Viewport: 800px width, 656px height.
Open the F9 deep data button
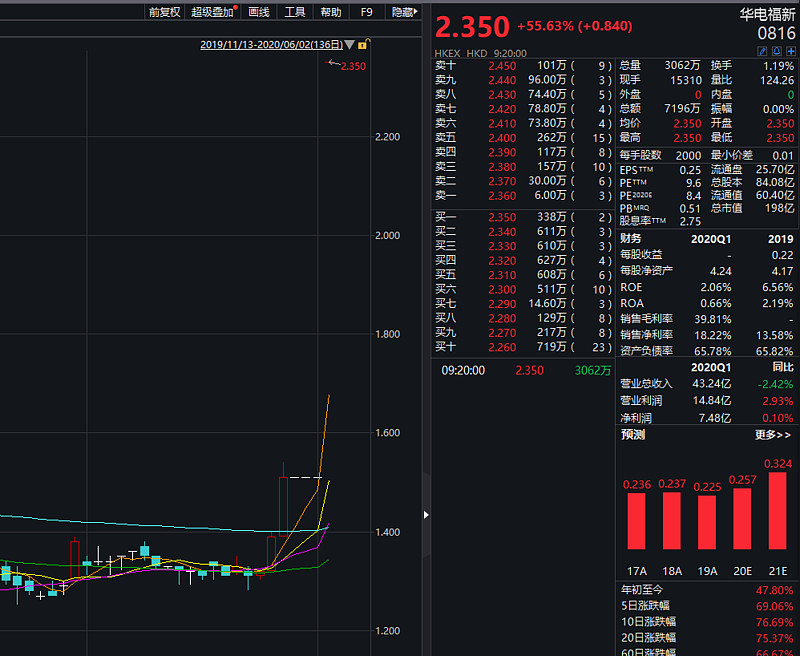(366, 12)
